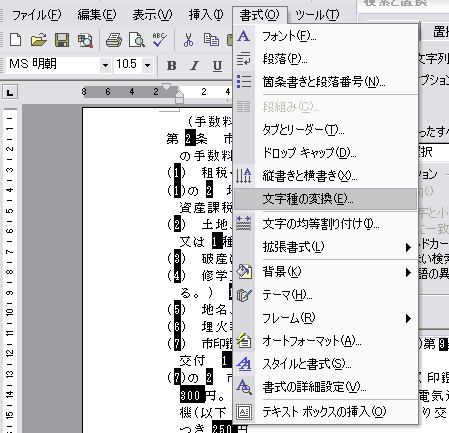The height and width of the screenshot is (433, 449).
Task: Select 文字種の変換(E)... highlighted entry
Action: (x=326, y=199)
